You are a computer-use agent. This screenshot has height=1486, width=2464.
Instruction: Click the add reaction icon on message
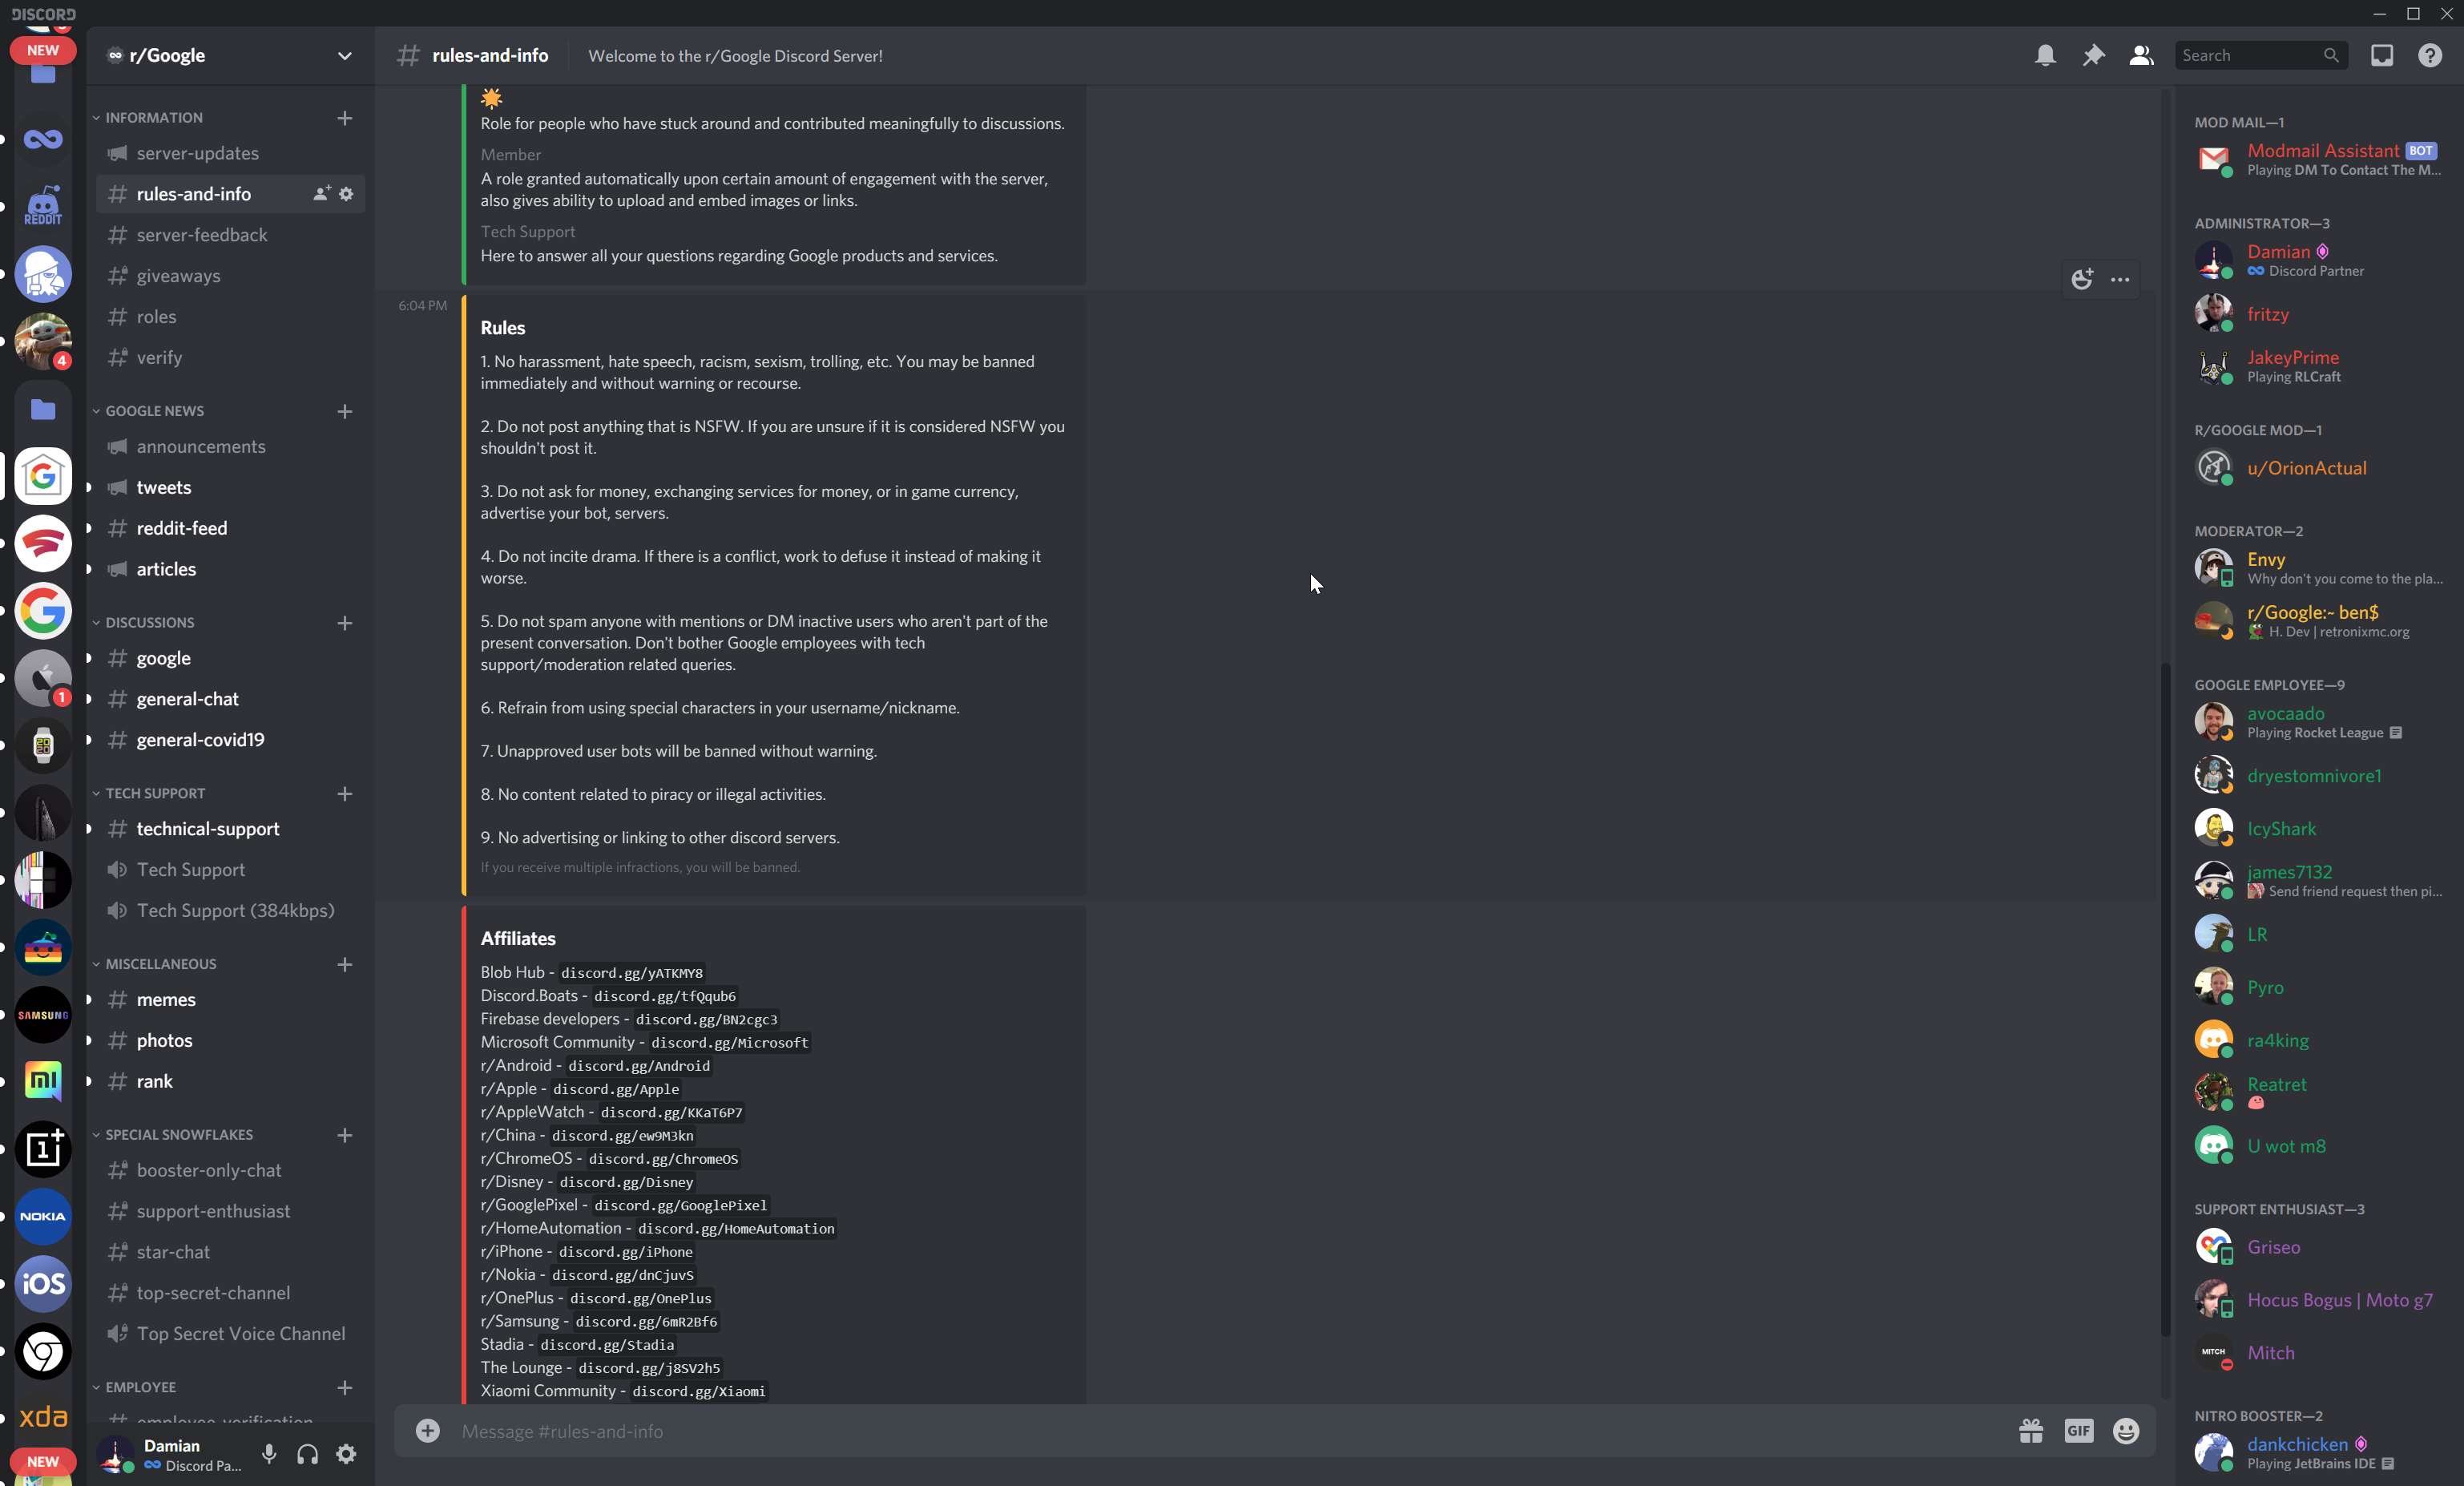pos(2082,280)
